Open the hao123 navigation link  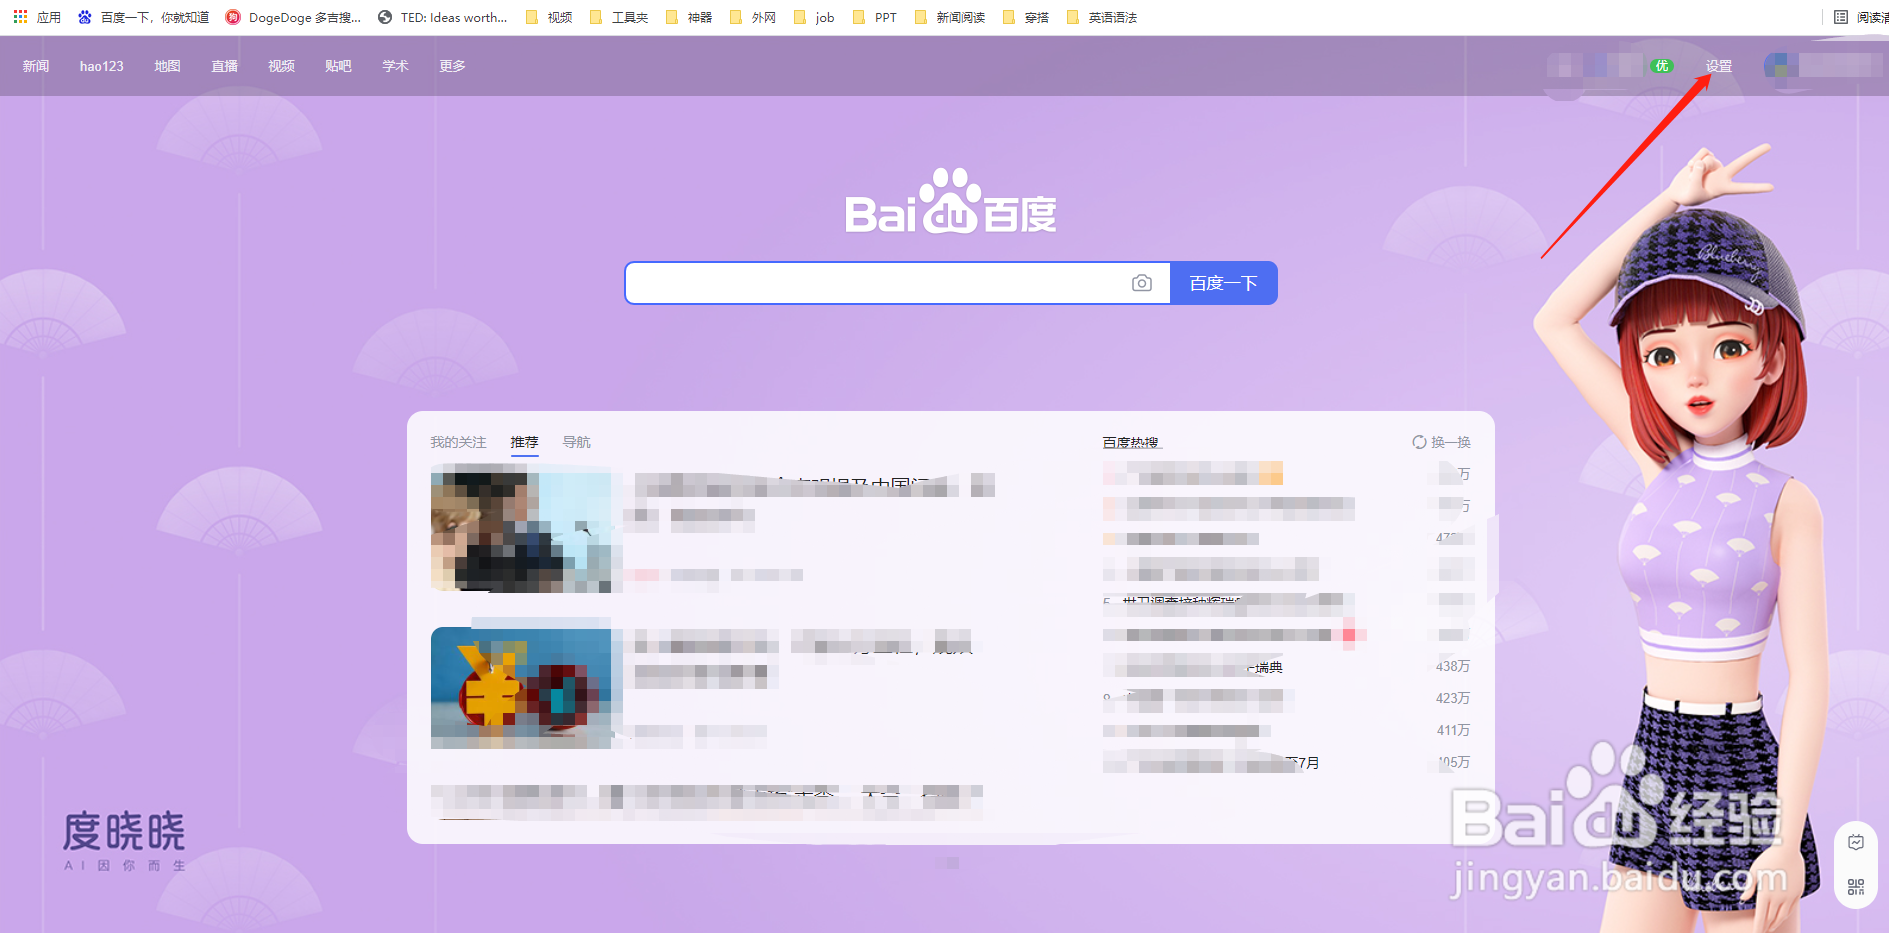pyautogui.click(x=101, y=66)
